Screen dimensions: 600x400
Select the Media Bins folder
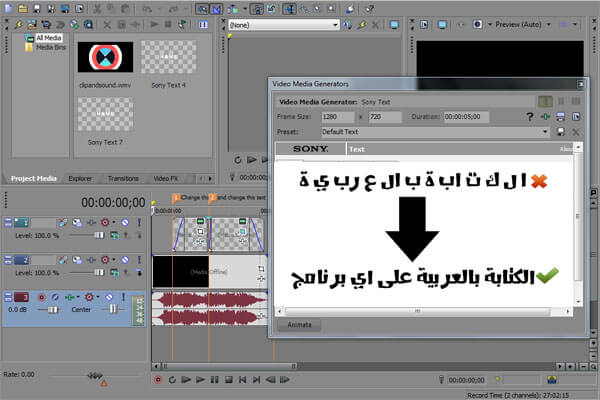[51, 47]
